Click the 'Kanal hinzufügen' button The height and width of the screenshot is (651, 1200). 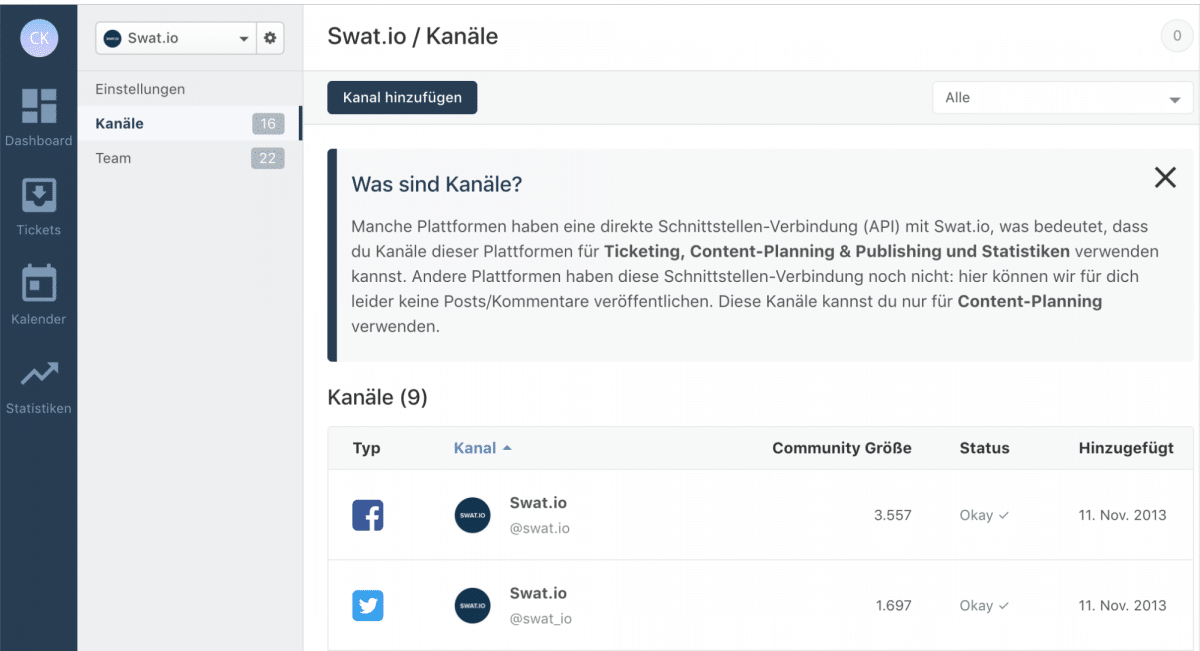[402, 97]
